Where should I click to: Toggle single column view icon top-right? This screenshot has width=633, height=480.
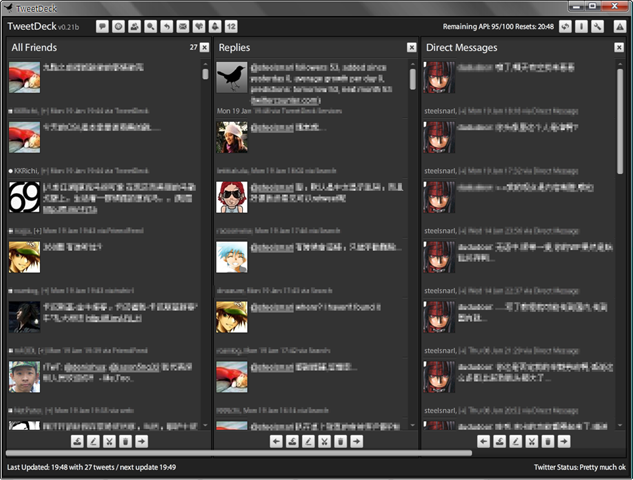pyautogui.click(x=581, y=27)
